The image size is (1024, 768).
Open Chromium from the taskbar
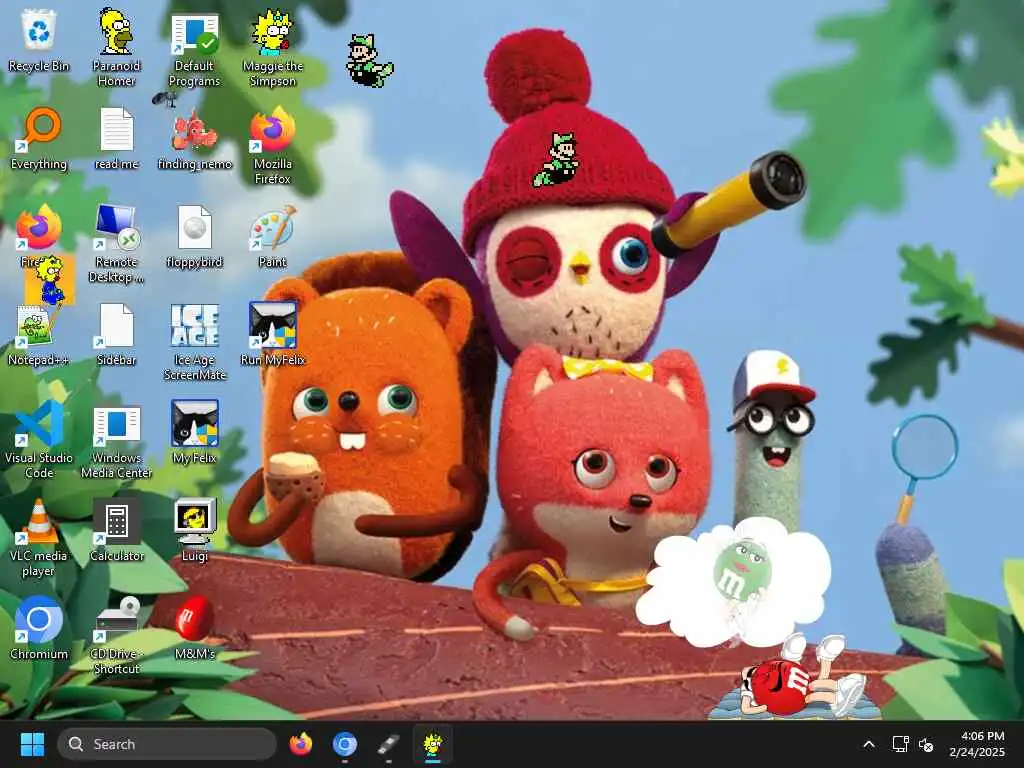[344, 744]
